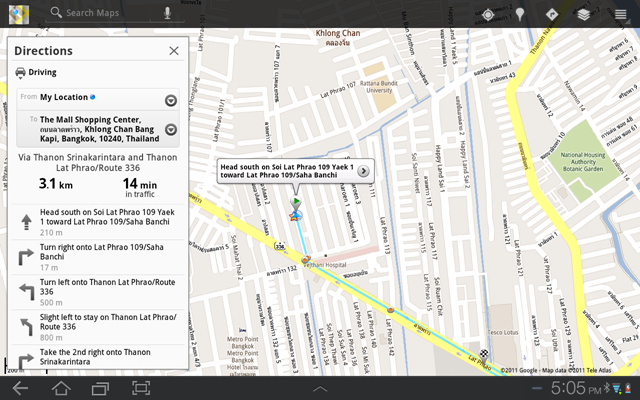This screenshot has width=640, height=400.
Task: Tap the Android back button
Action: coord(20,388)
